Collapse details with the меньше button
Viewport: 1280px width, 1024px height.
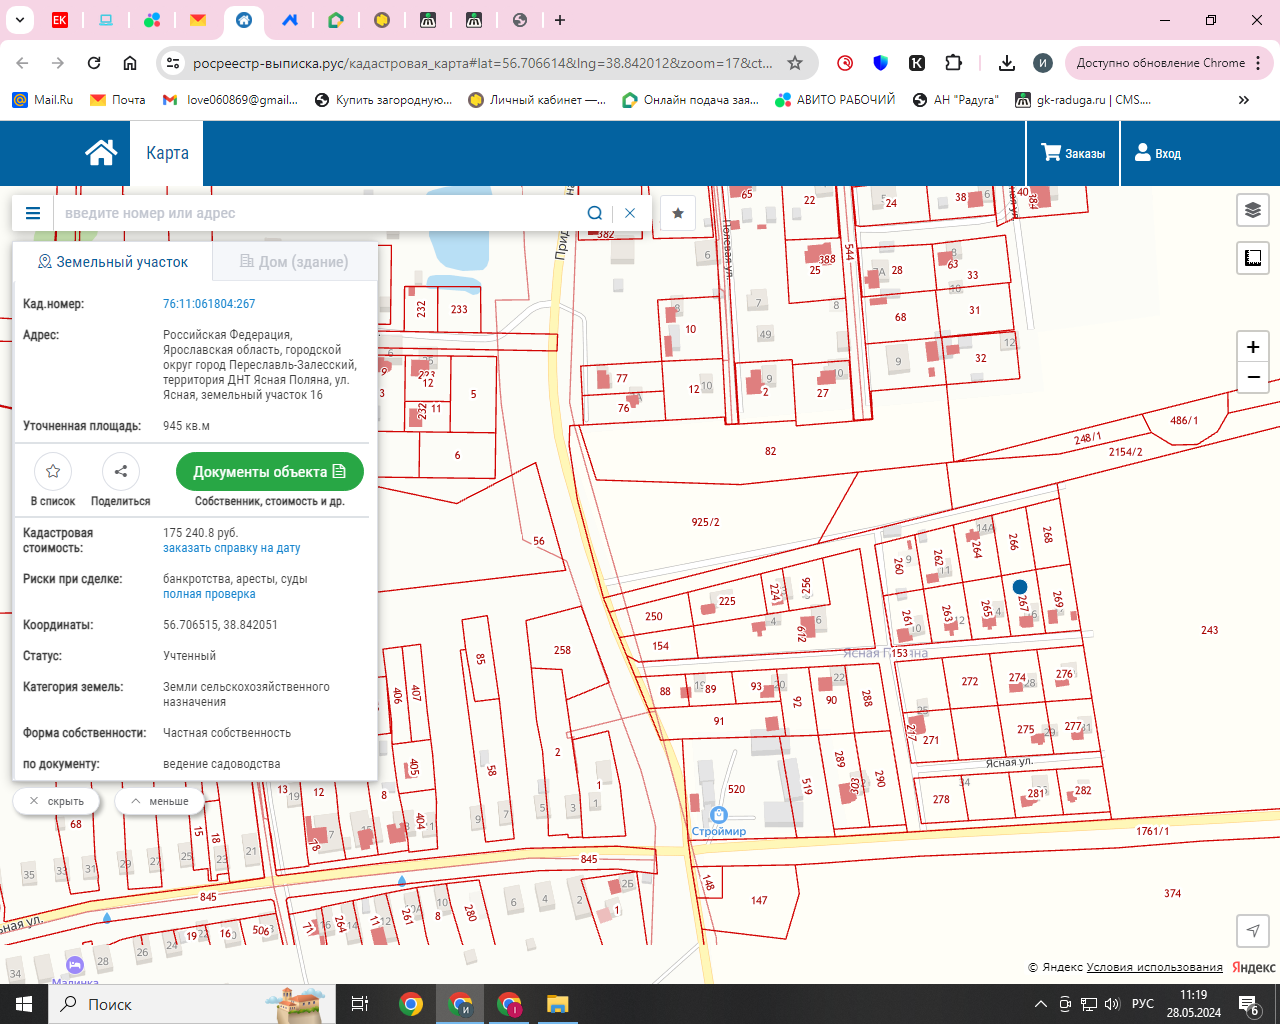click(160, 801)
